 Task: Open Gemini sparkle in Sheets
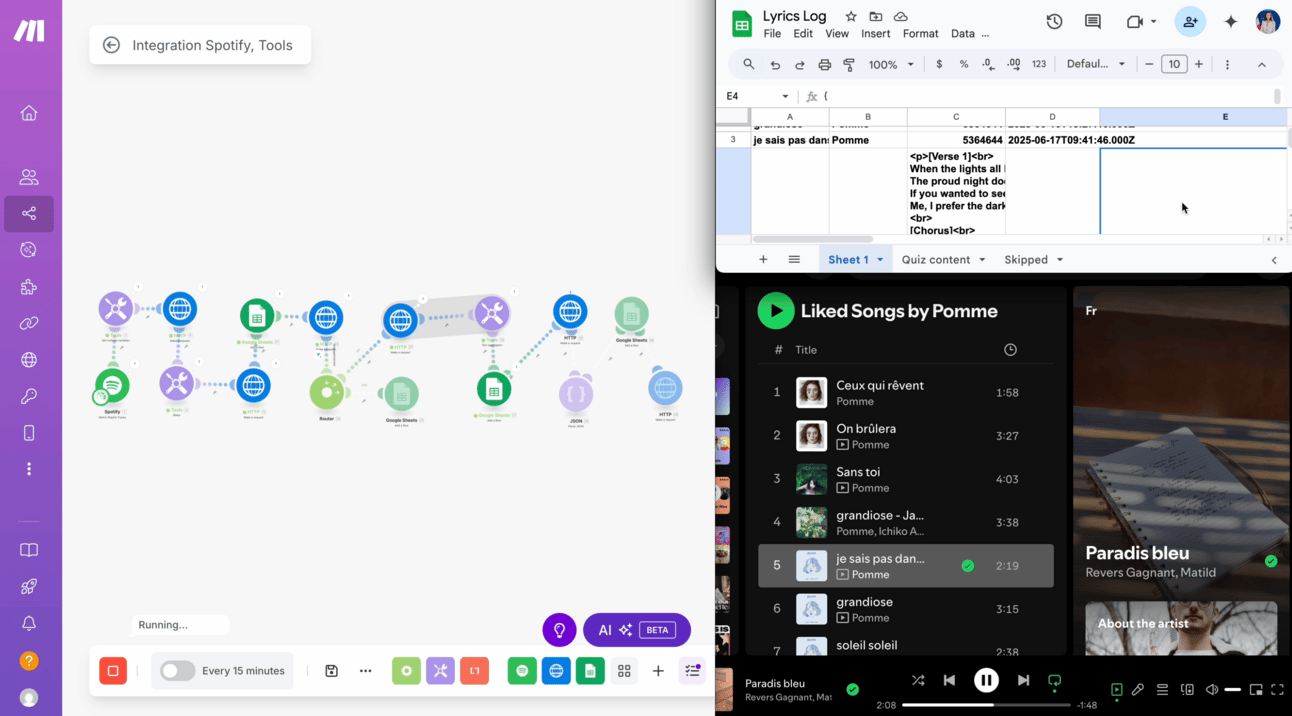point(1231,21)
